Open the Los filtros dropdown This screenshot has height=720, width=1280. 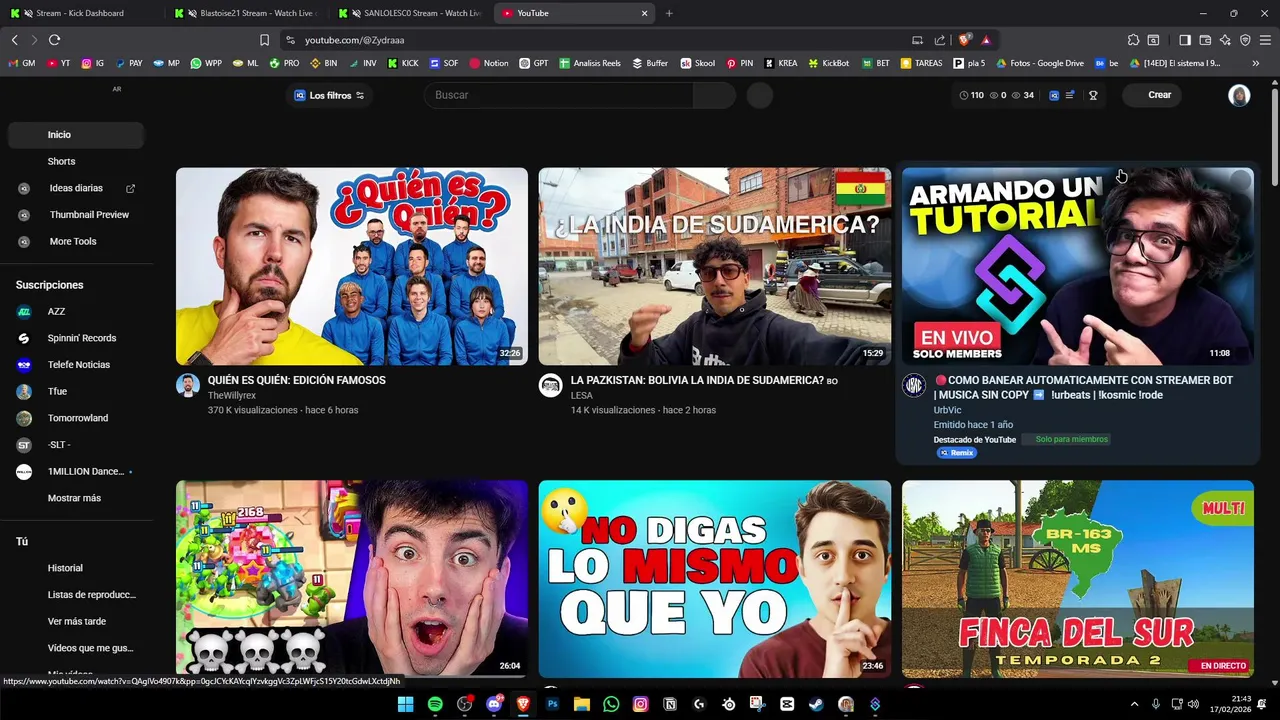(x=329, y=95)
